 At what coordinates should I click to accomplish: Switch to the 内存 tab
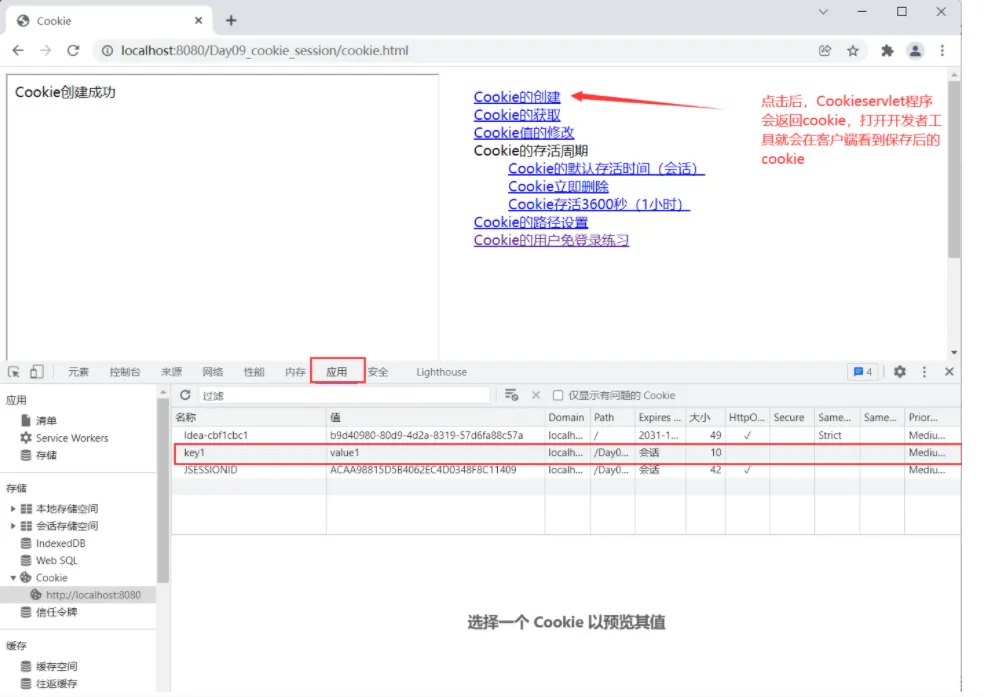295,372
